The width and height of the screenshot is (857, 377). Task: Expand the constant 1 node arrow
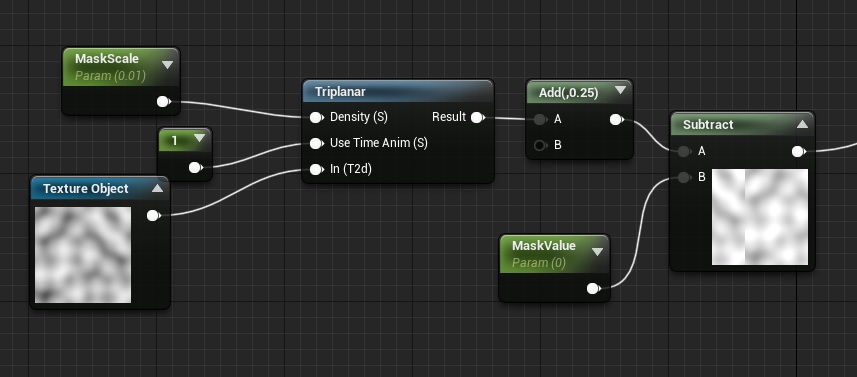199,139
